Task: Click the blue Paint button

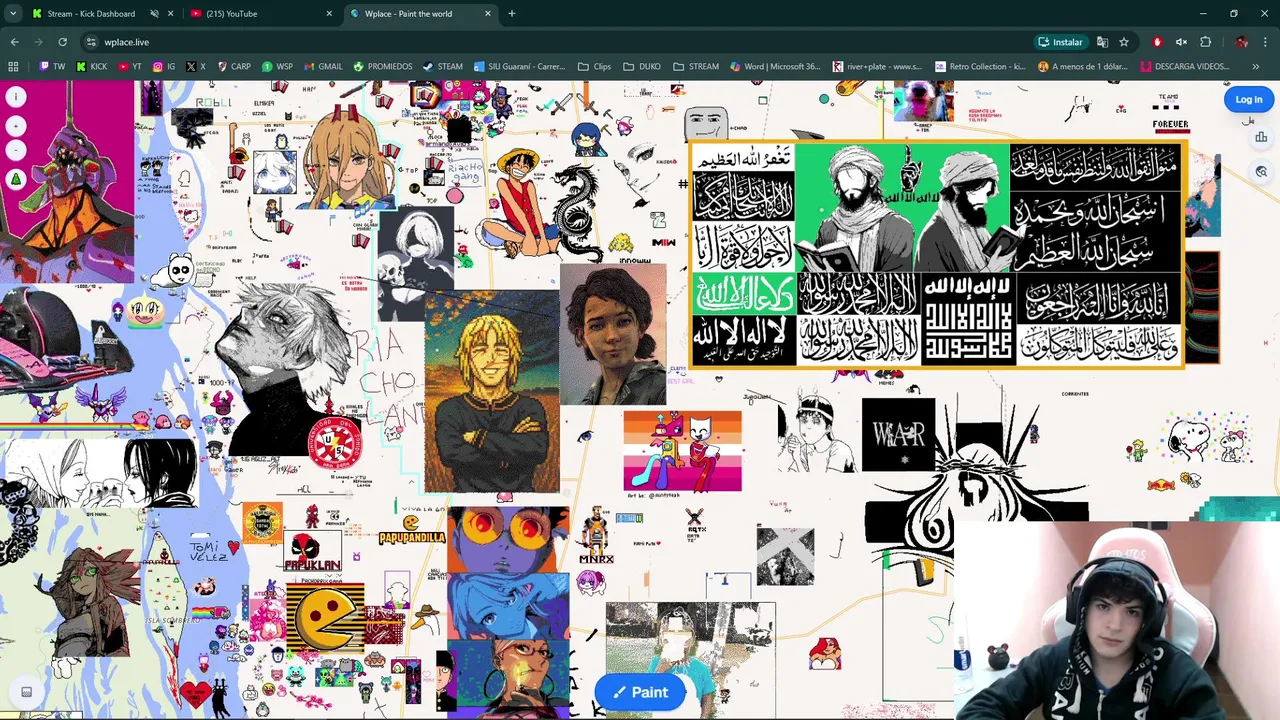Action: pyautogui.click(x=640, y=692)
